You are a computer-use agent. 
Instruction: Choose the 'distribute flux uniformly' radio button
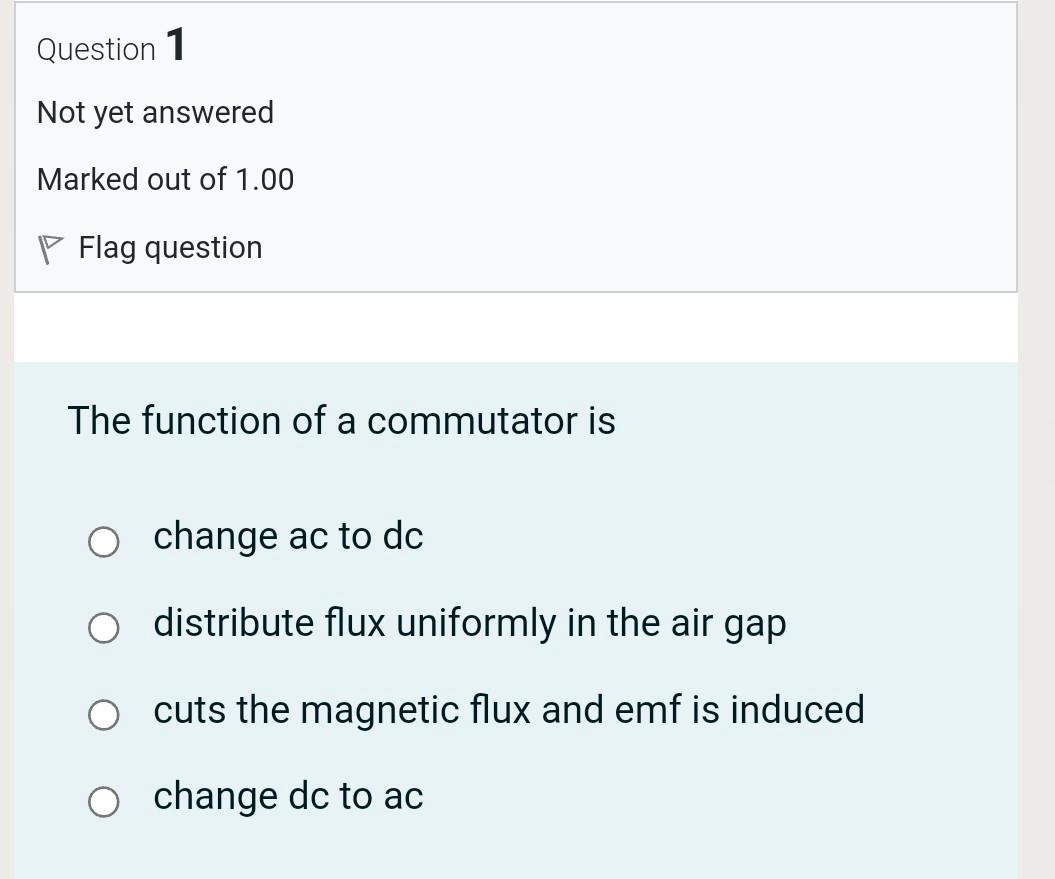[x=104, y=628]
